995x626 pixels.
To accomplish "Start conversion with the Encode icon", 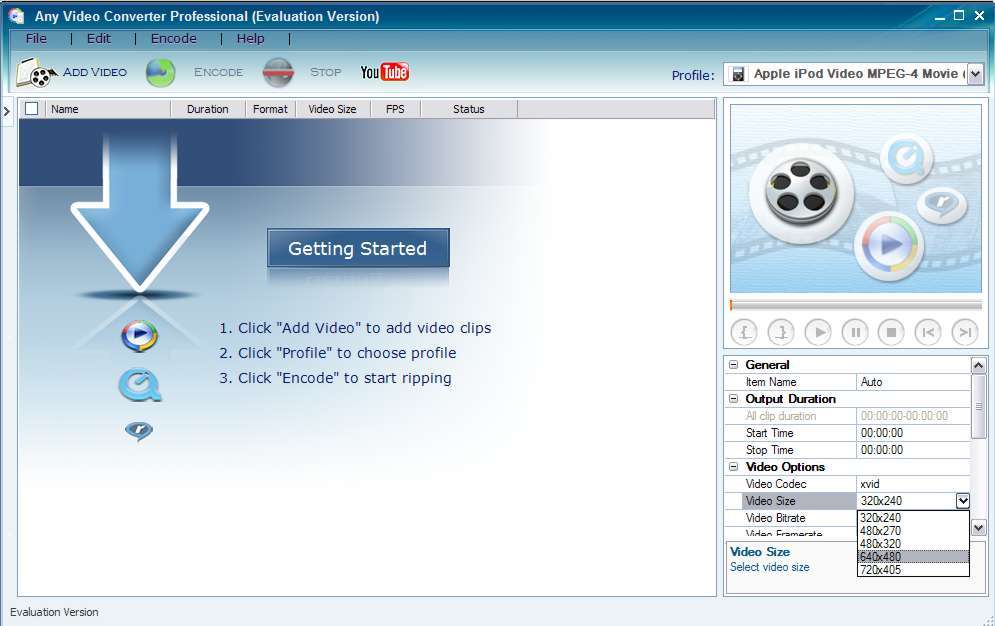I will pyautogui.click(x=160, y=72).
